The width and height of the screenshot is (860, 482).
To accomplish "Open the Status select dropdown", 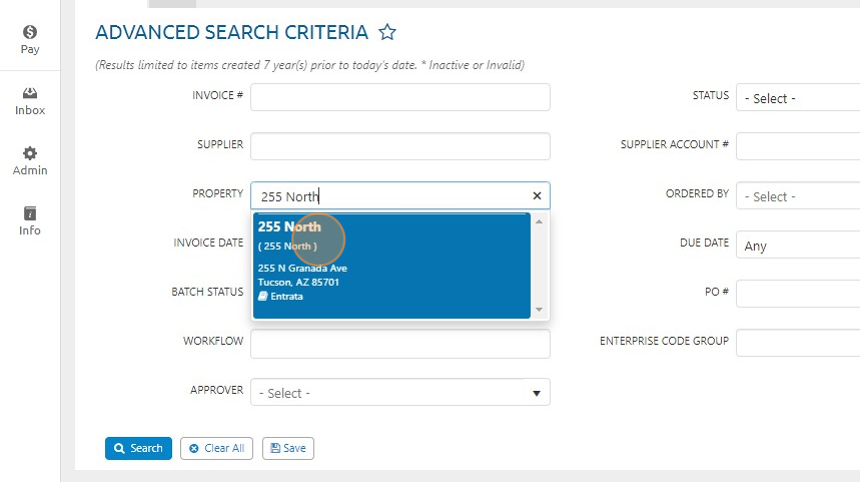I will (x=798, y=98).
